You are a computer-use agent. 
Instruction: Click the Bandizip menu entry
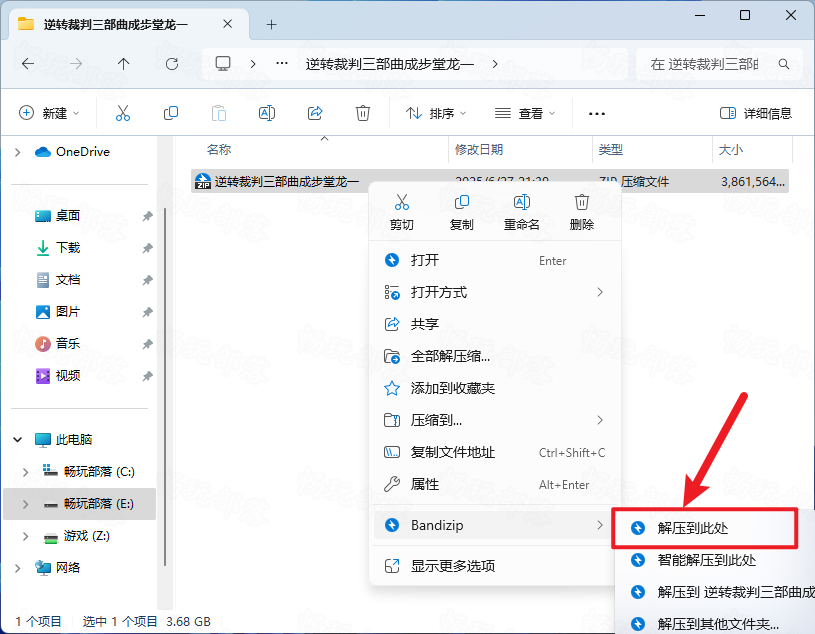495,525
